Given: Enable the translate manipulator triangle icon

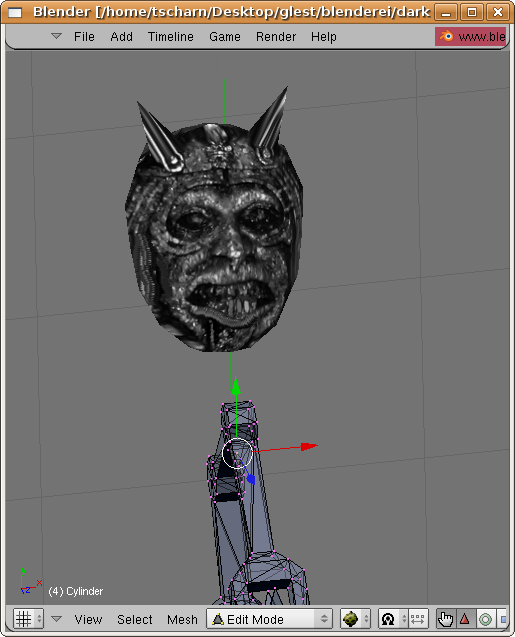Looking at the screenshot, I should [465, 619].
